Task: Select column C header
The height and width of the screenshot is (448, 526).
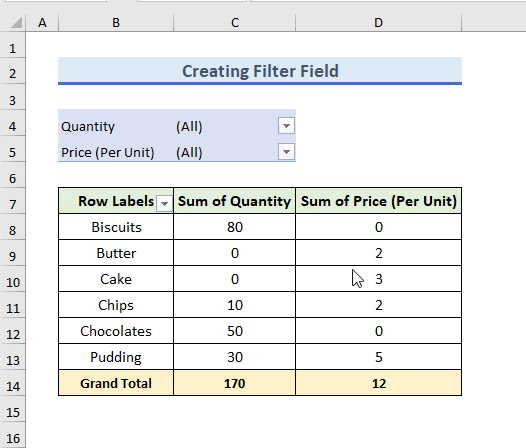Action: (235, 22)
